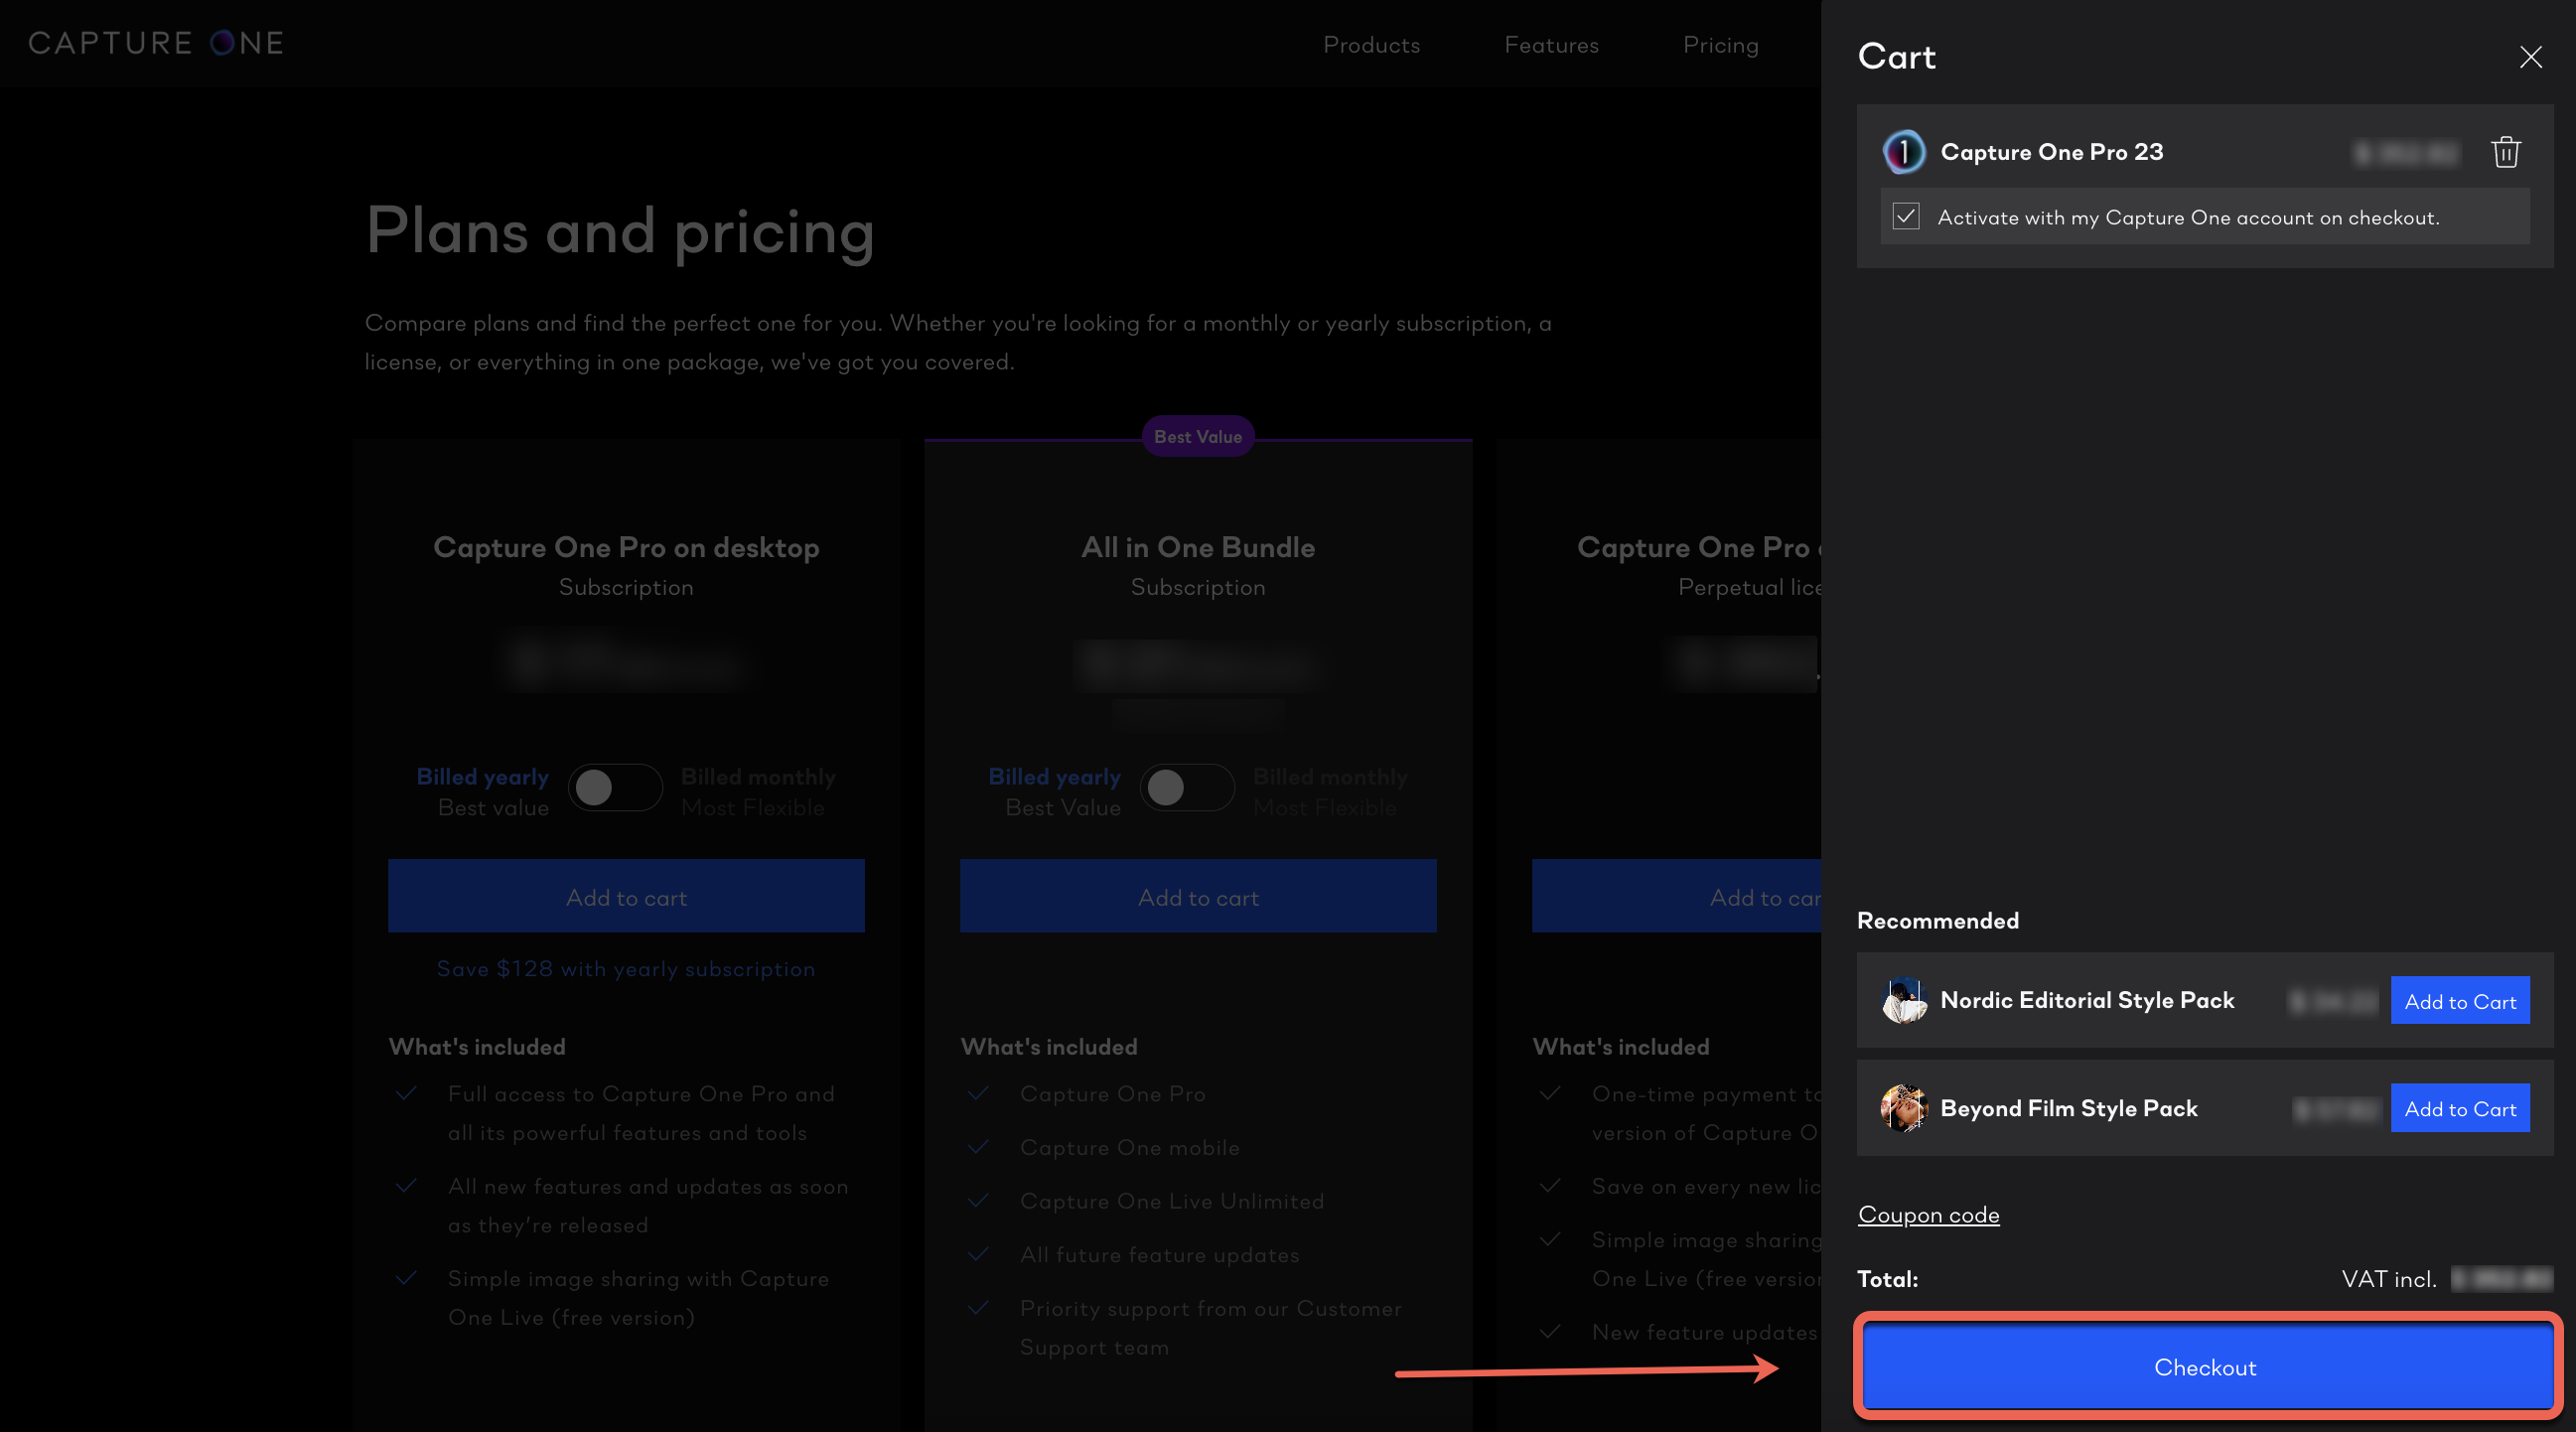The width and height of the screenshot is (2576, 1432).
Task: Click the Beyond Film Style Pack title
Action: pyautogui.click(x=2068, y=1108)
